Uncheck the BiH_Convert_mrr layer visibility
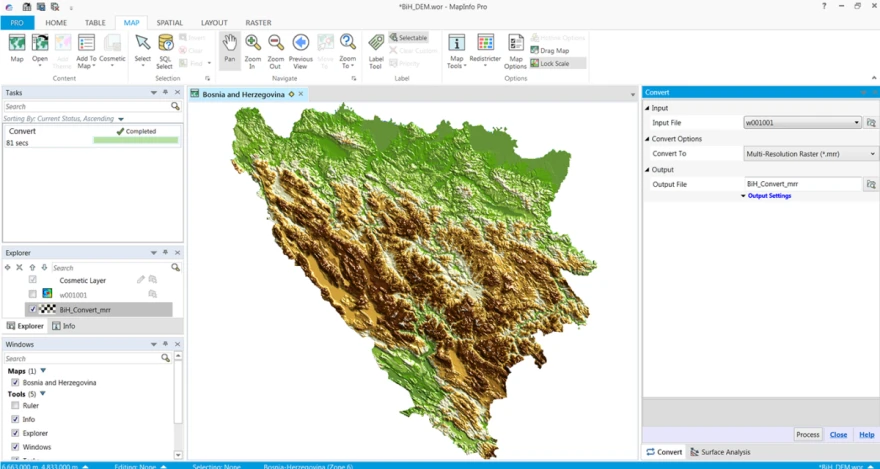This screenshot has height=469, width=880. [x=33, y=309]
